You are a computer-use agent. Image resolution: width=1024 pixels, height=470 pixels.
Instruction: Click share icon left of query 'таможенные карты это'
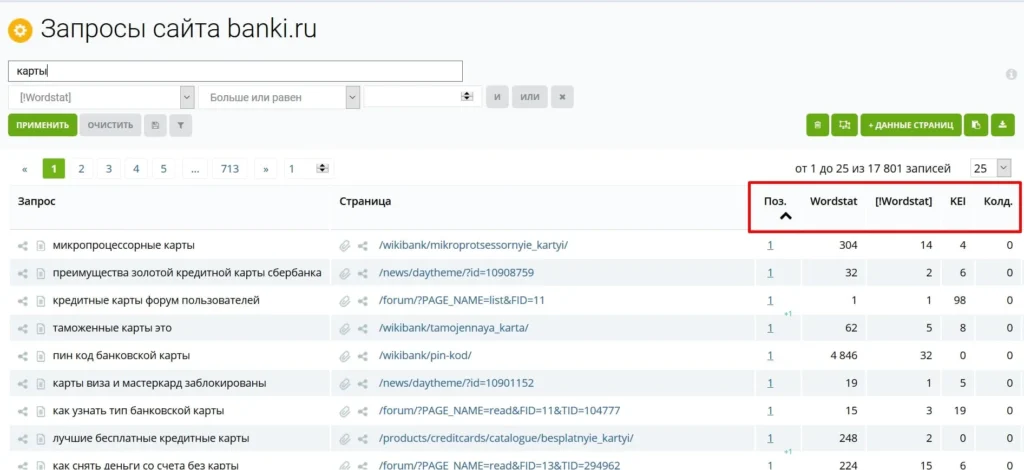(23, 328)
